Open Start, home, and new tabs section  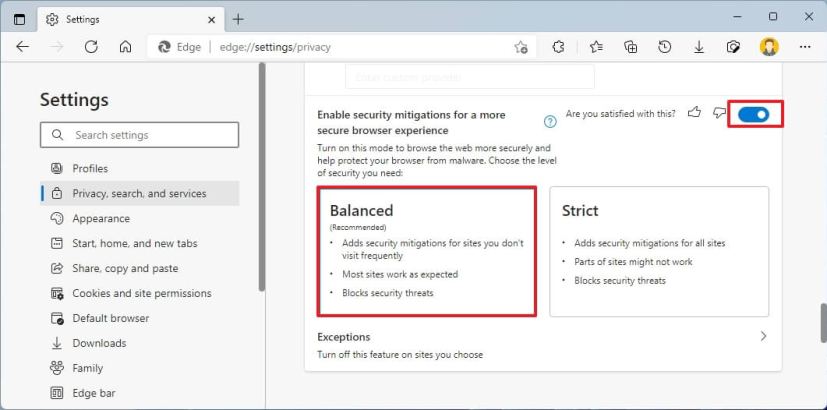(139, 243)
